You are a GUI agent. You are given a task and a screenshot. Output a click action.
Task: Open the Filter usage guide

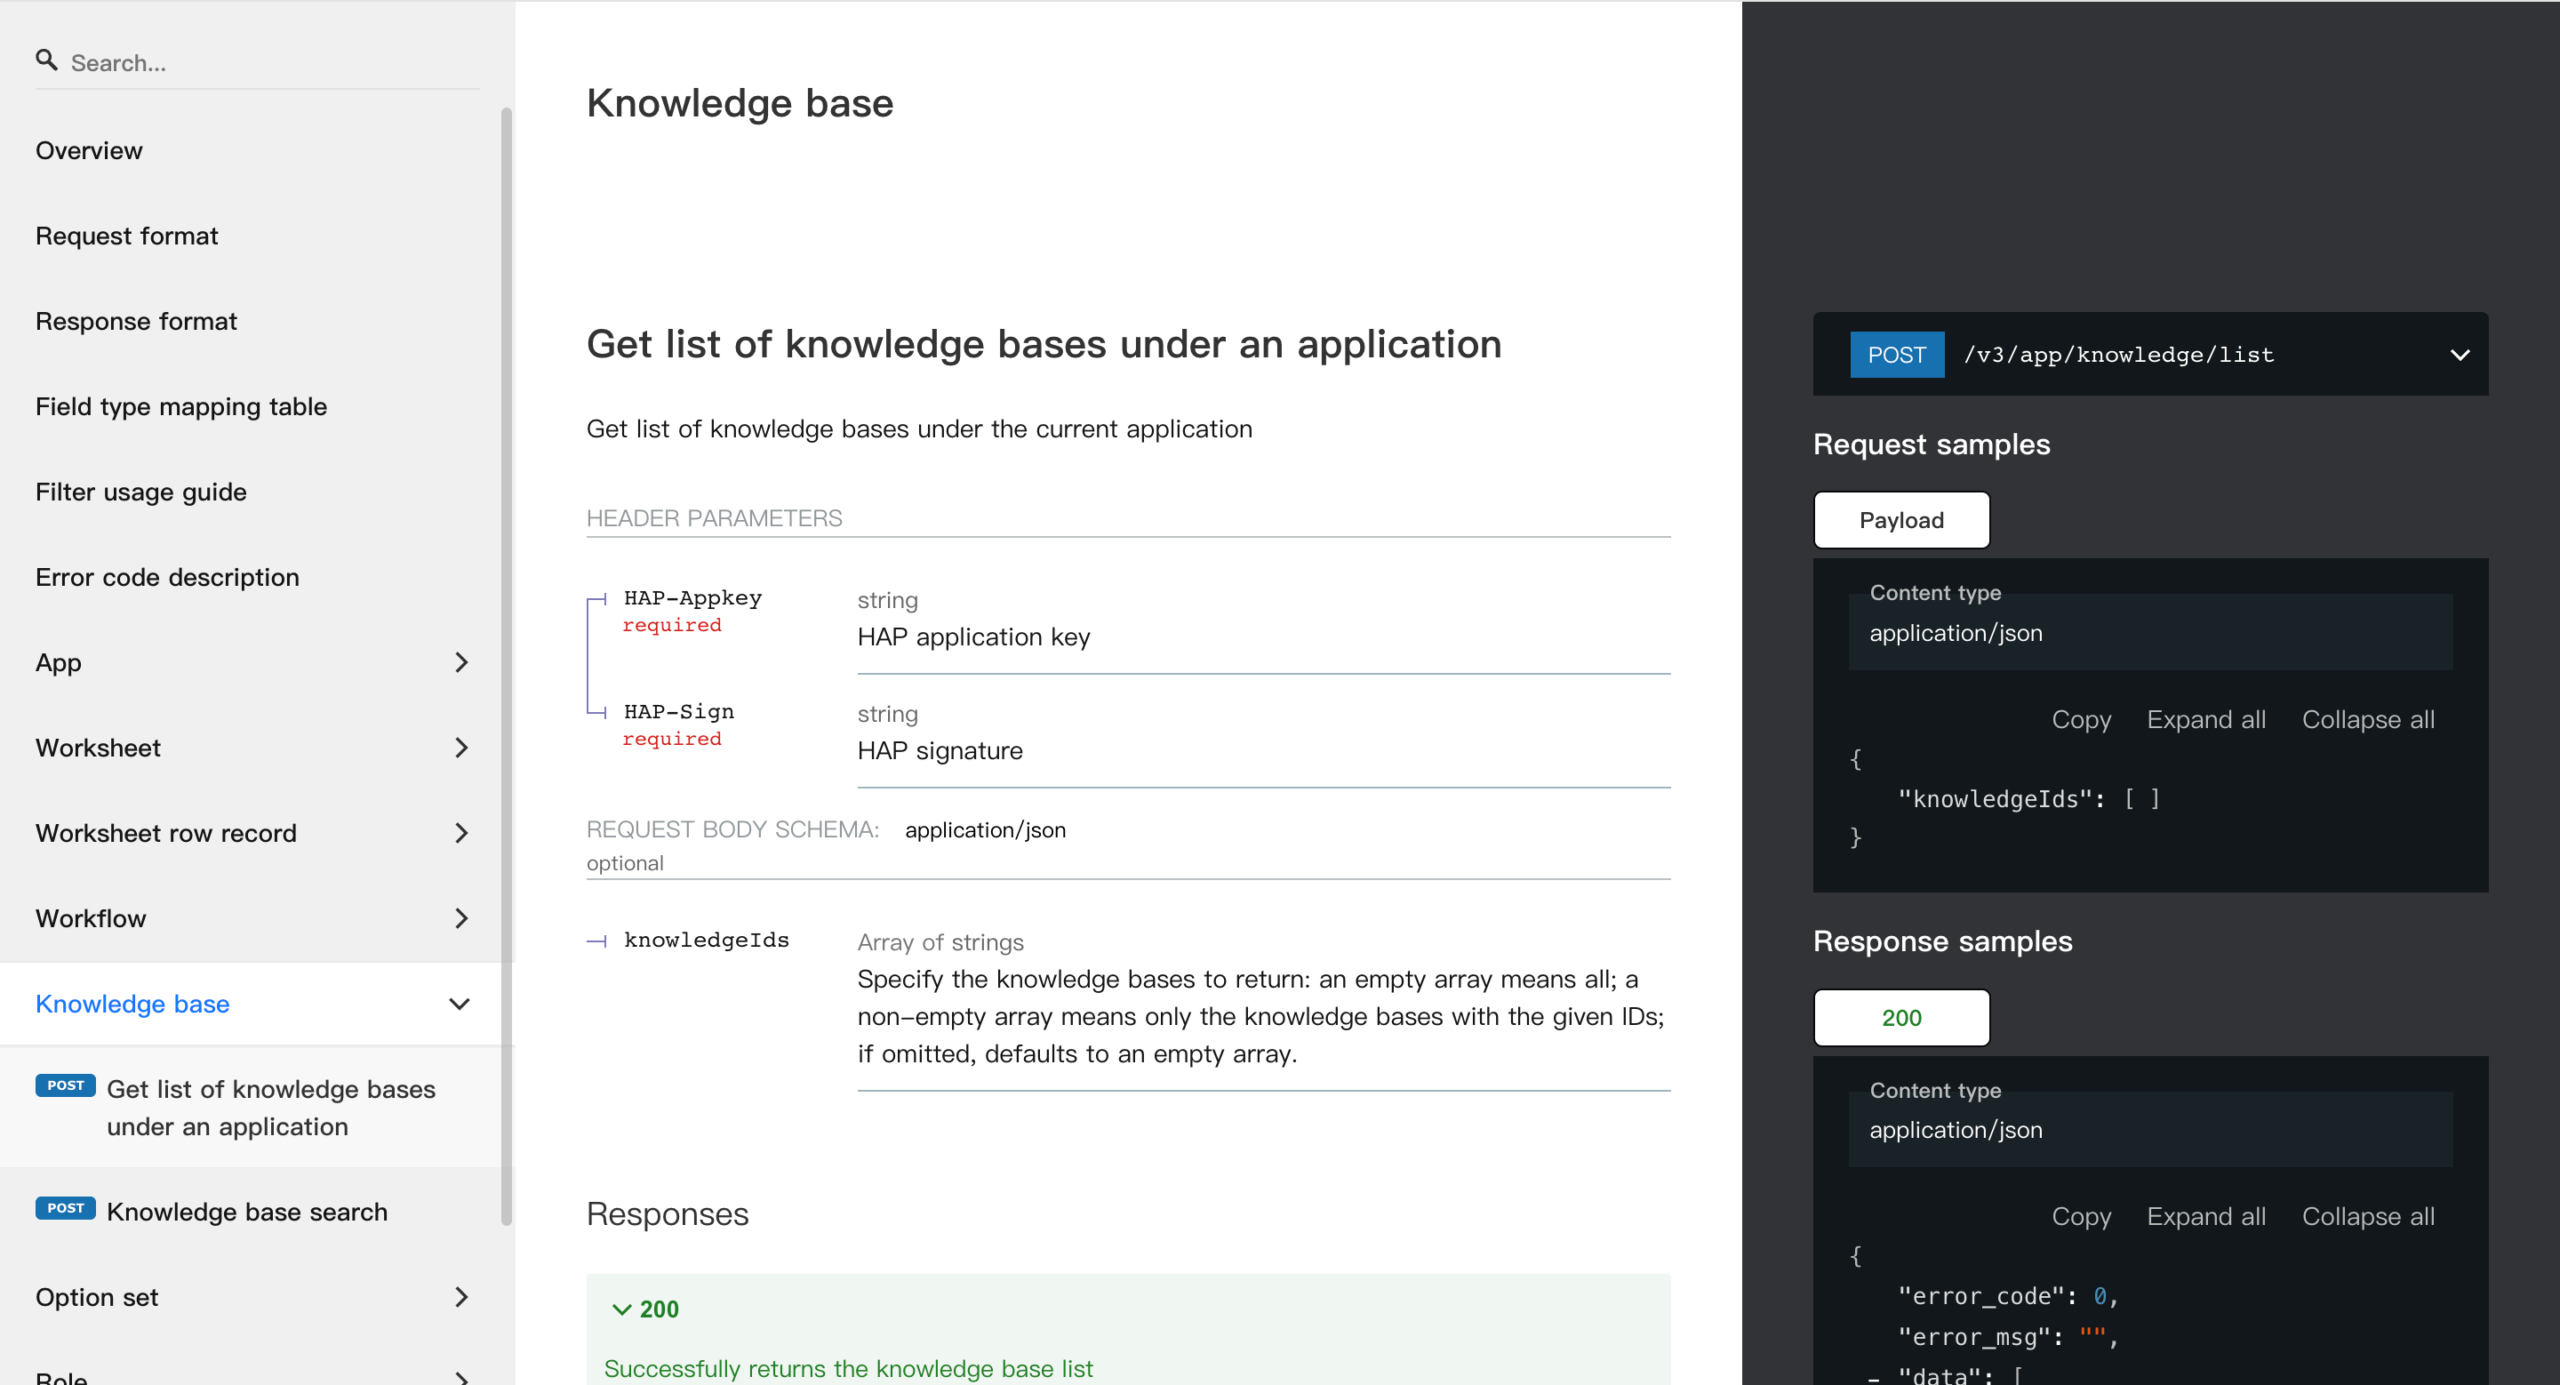point(141,492)
